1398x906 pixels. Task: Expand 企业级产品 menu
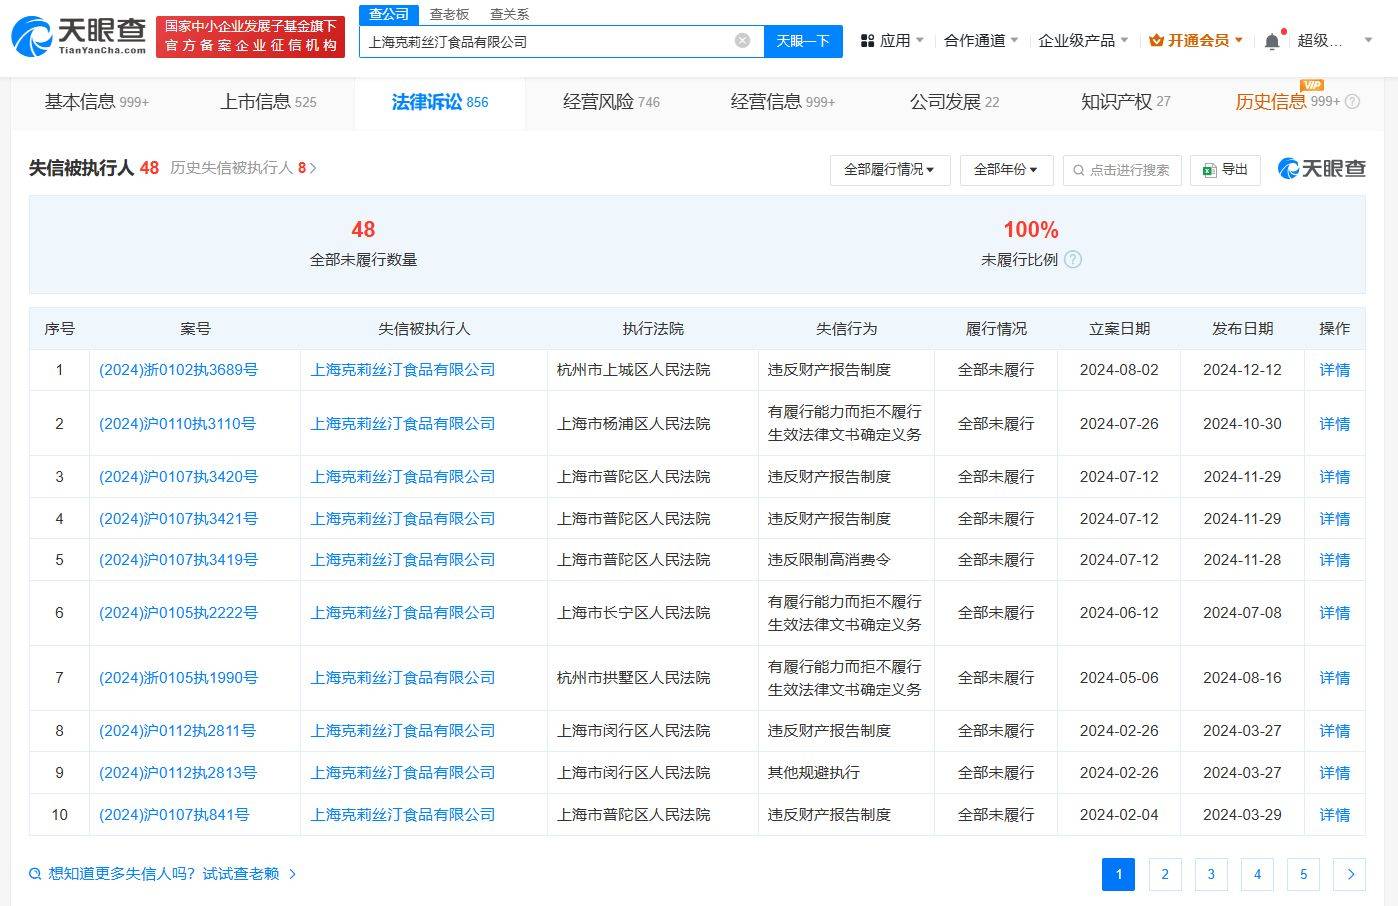[1083, 41]
